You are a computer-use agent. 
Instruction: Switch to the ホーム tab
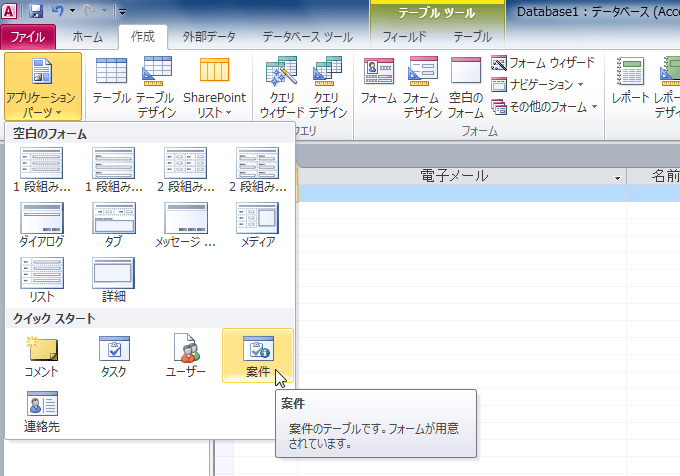click(87, 37)
